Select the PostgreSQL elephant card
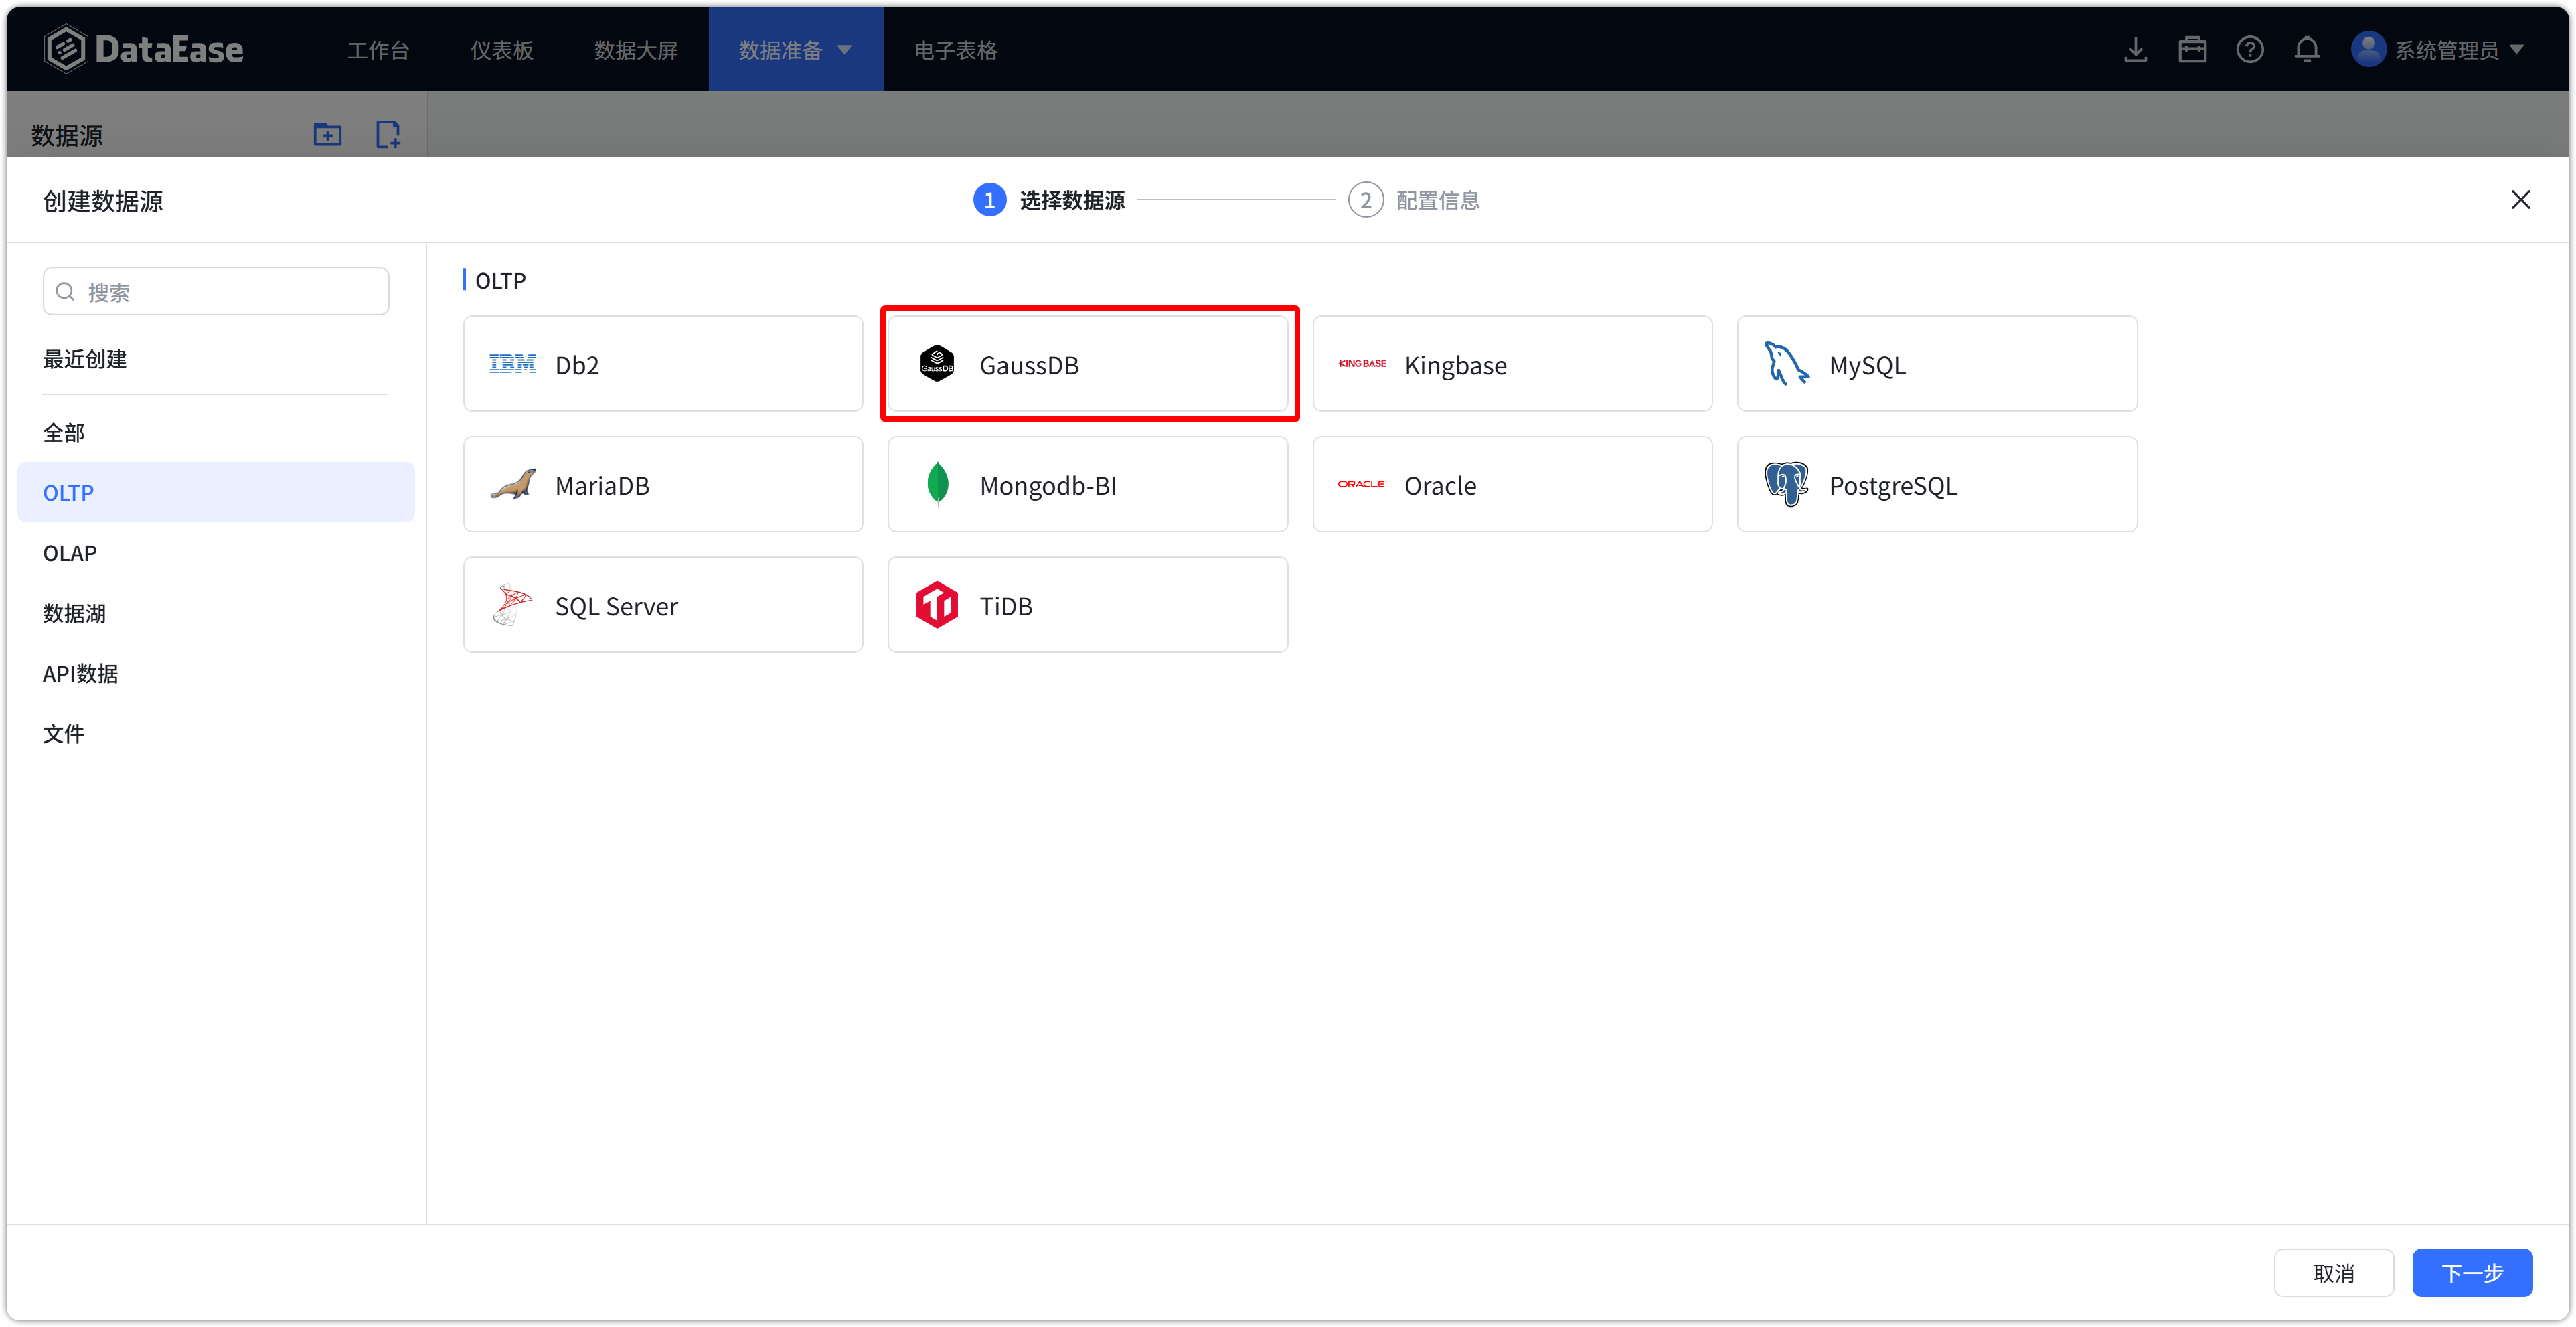This screenshot has height=1327, width=2576. 1936,484
